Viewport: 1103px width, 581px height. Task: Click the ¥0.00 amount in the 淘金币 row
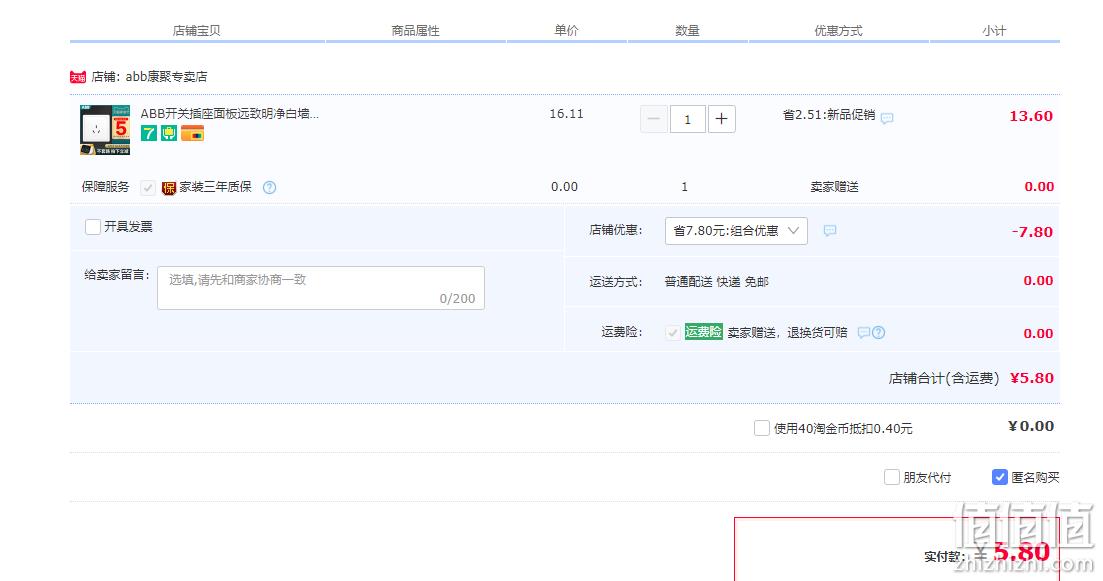tap(1031, 426)
